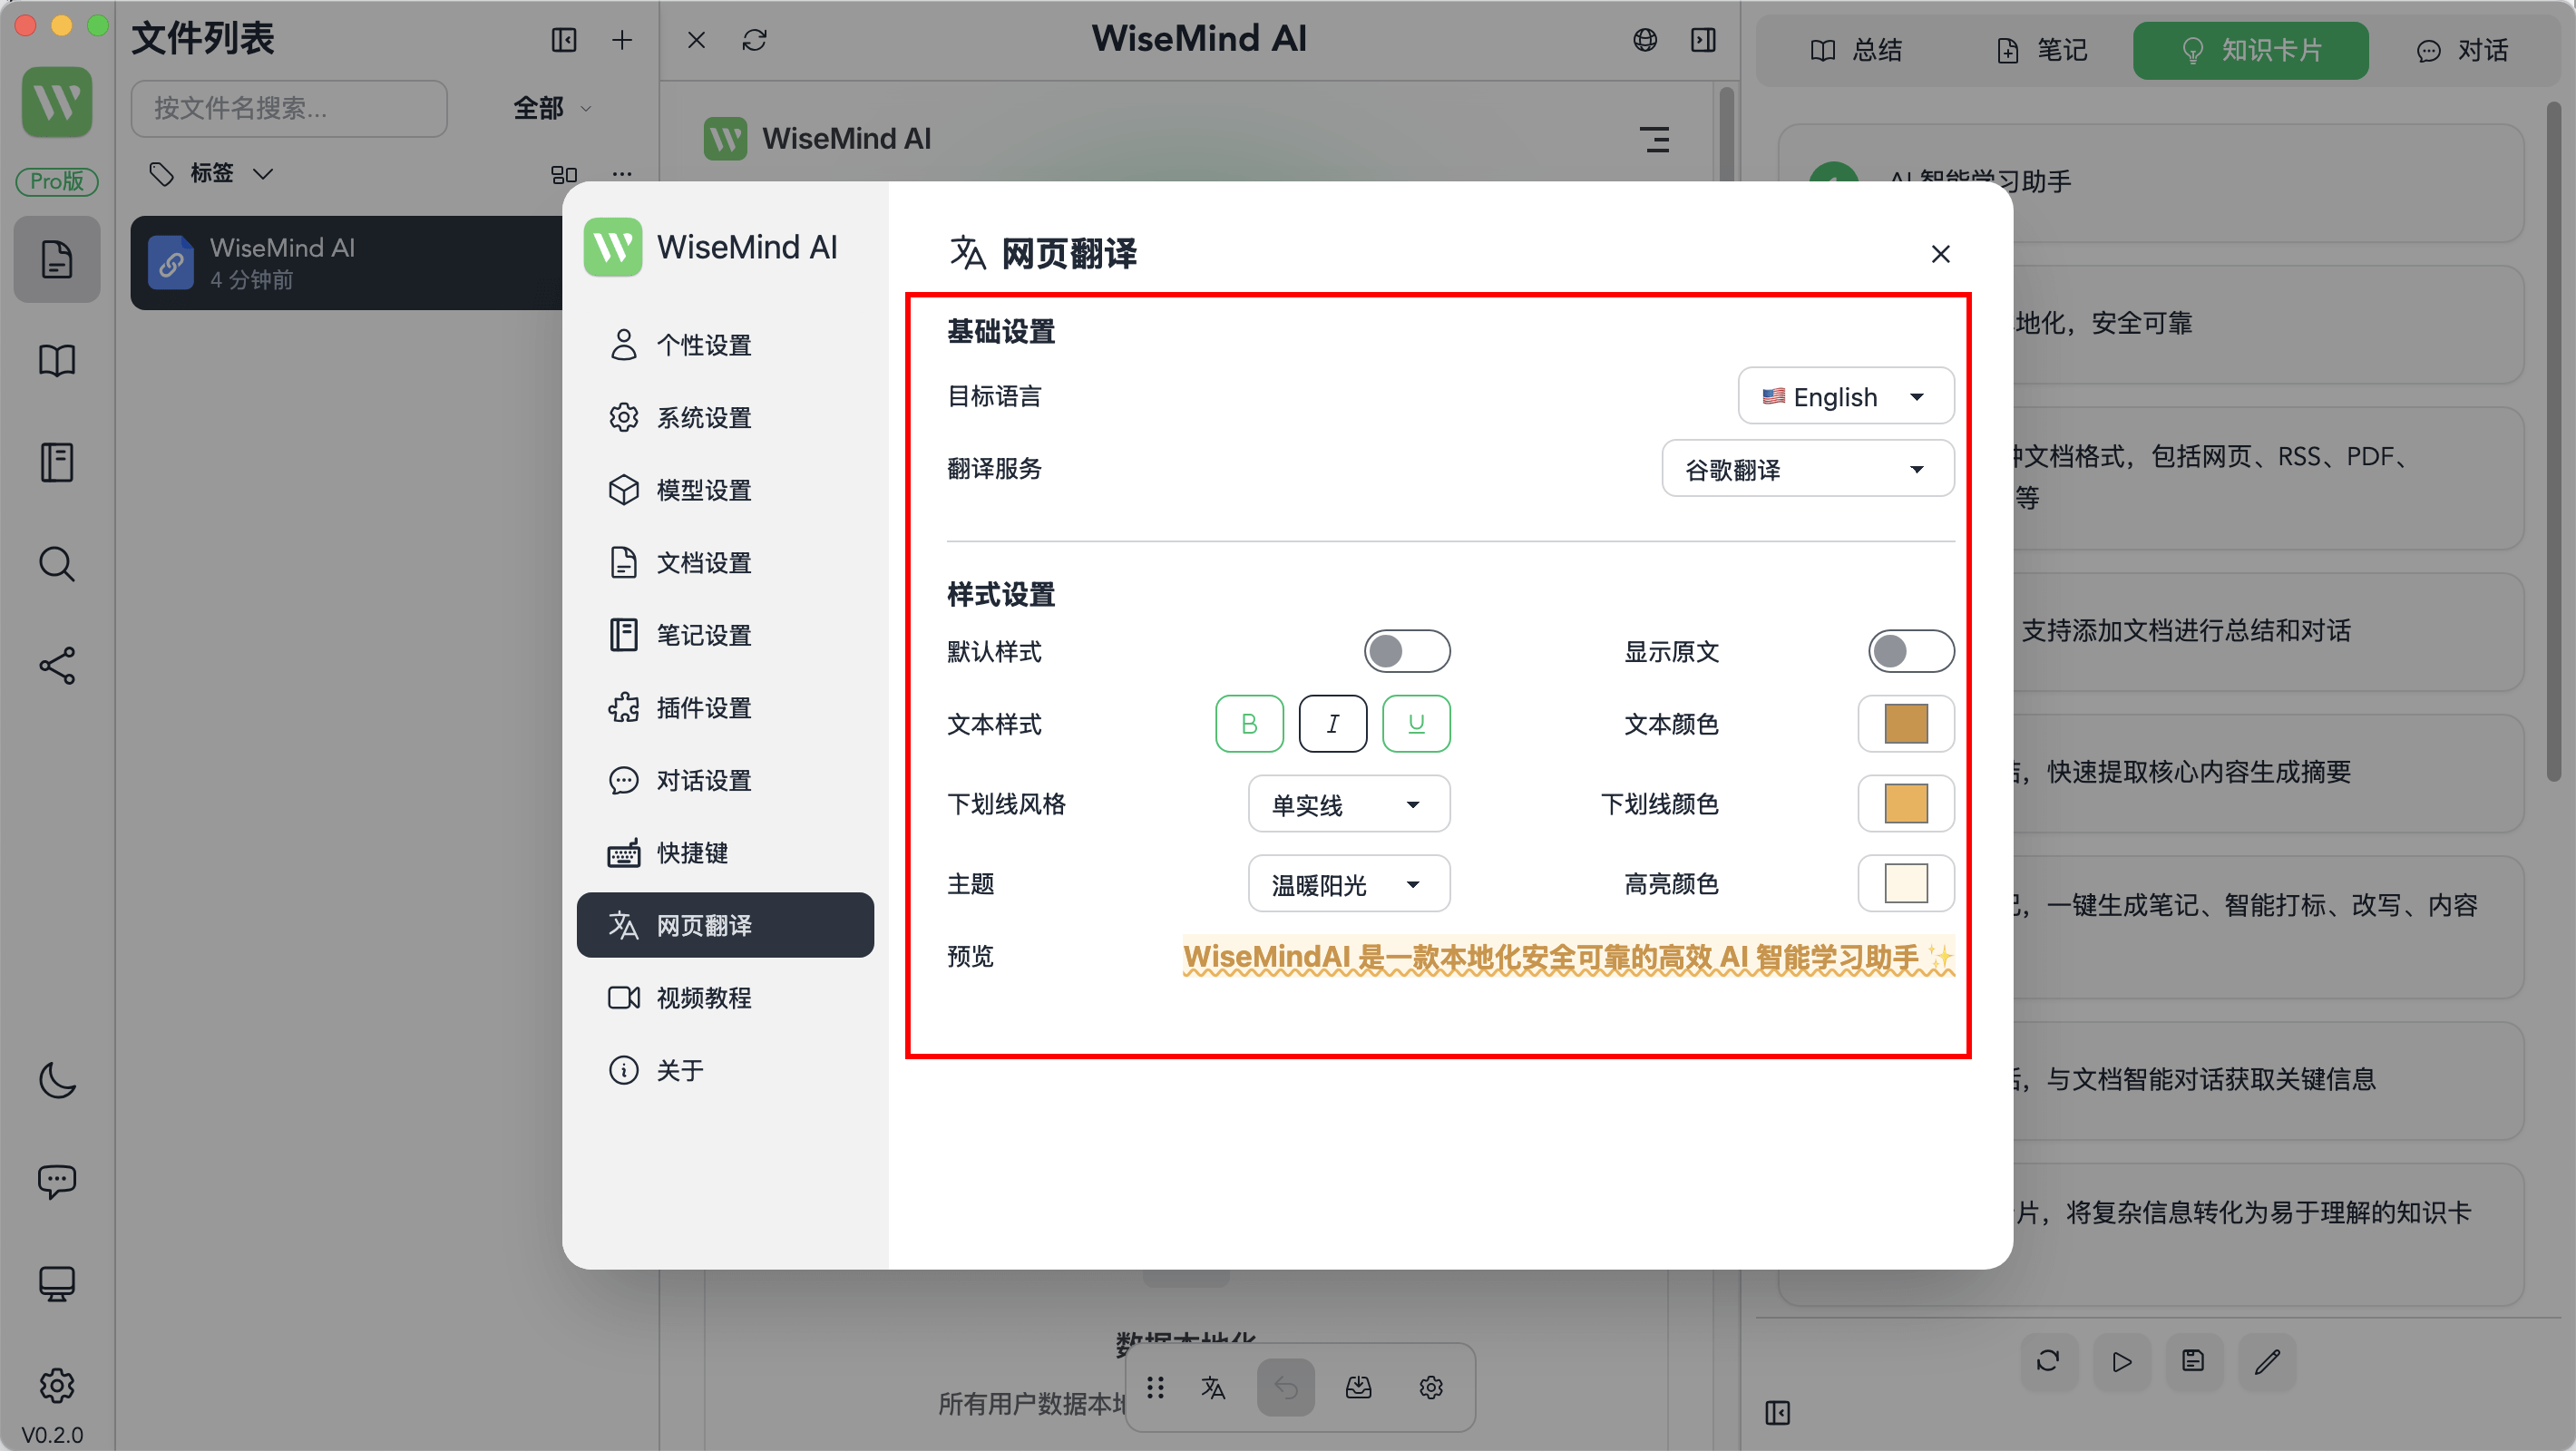The height and width of the screenshot is (1451, 2576).
Task: Play knowledge cards with play icon
Action: tap(2121, 1362)
